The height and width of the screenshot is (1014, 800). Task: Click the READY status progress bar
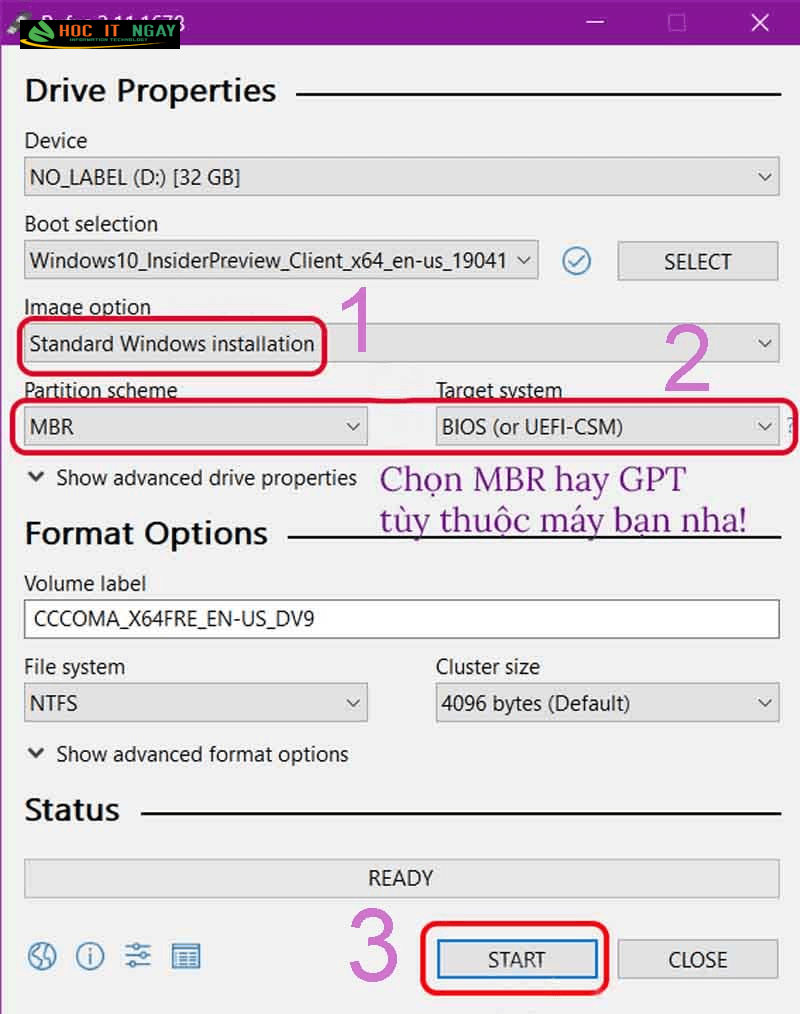(x=402, y=878)
